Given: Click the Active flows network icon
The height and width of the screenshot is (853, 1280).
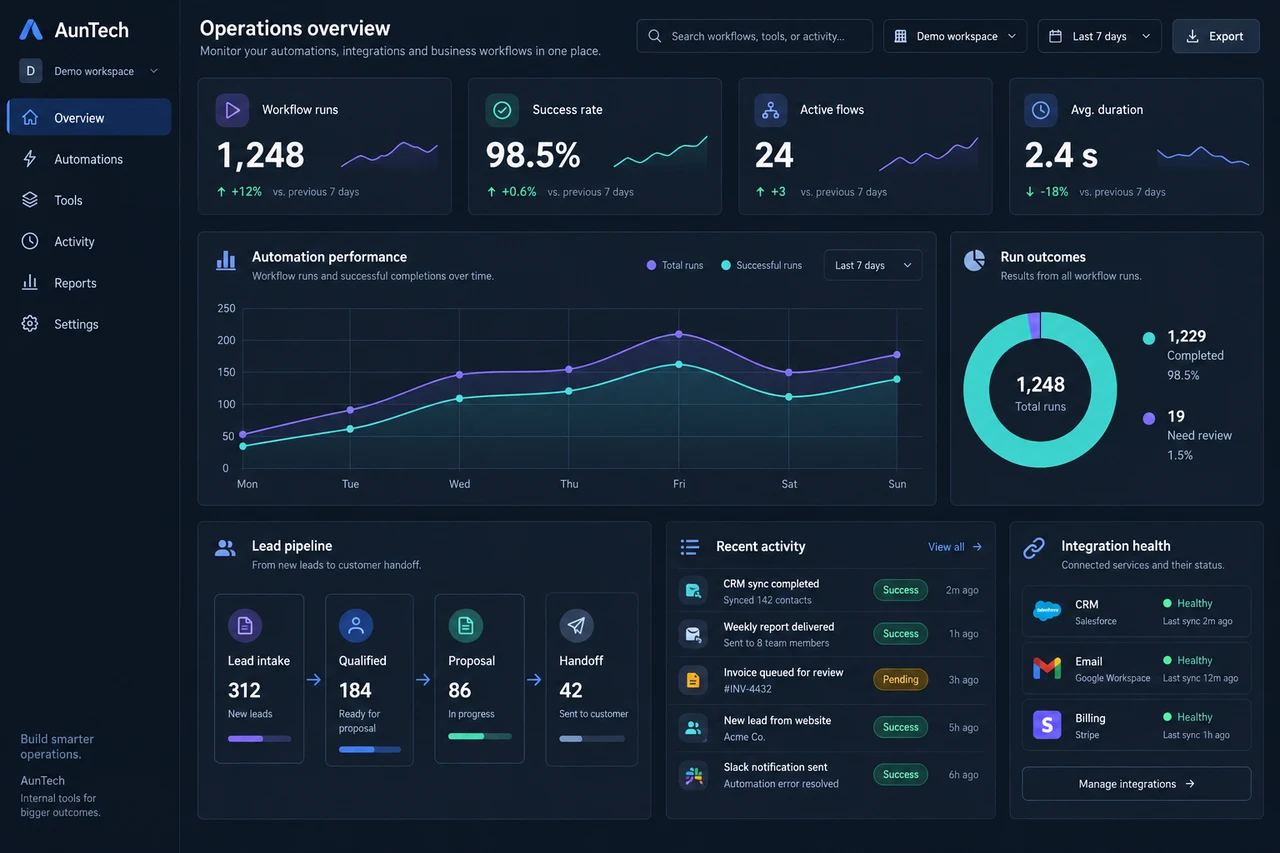Looking at the screenshot, I should 770,110.
